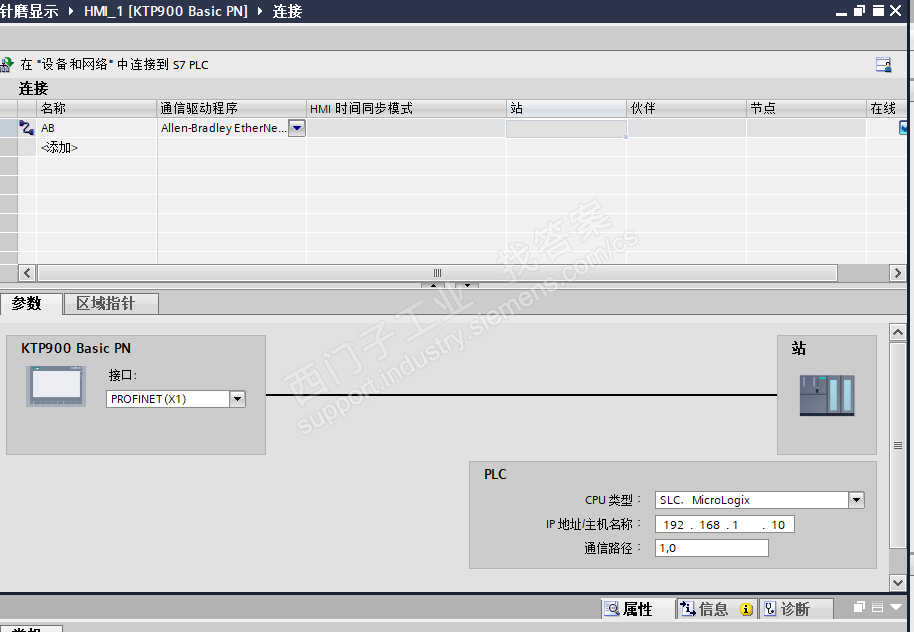The height and width of the screenshot is (632, 914).
Task: Click the <添加> add connection row
Action: (x=59, y=148)
